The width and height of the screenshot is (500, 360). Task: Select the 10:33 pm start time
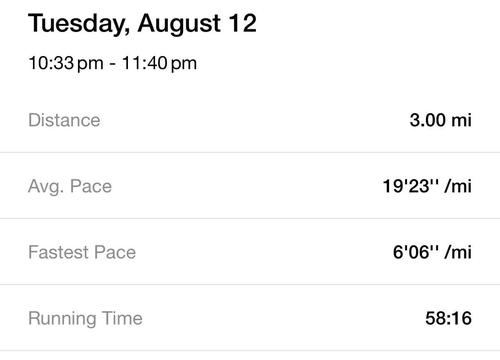coord(66,63)
